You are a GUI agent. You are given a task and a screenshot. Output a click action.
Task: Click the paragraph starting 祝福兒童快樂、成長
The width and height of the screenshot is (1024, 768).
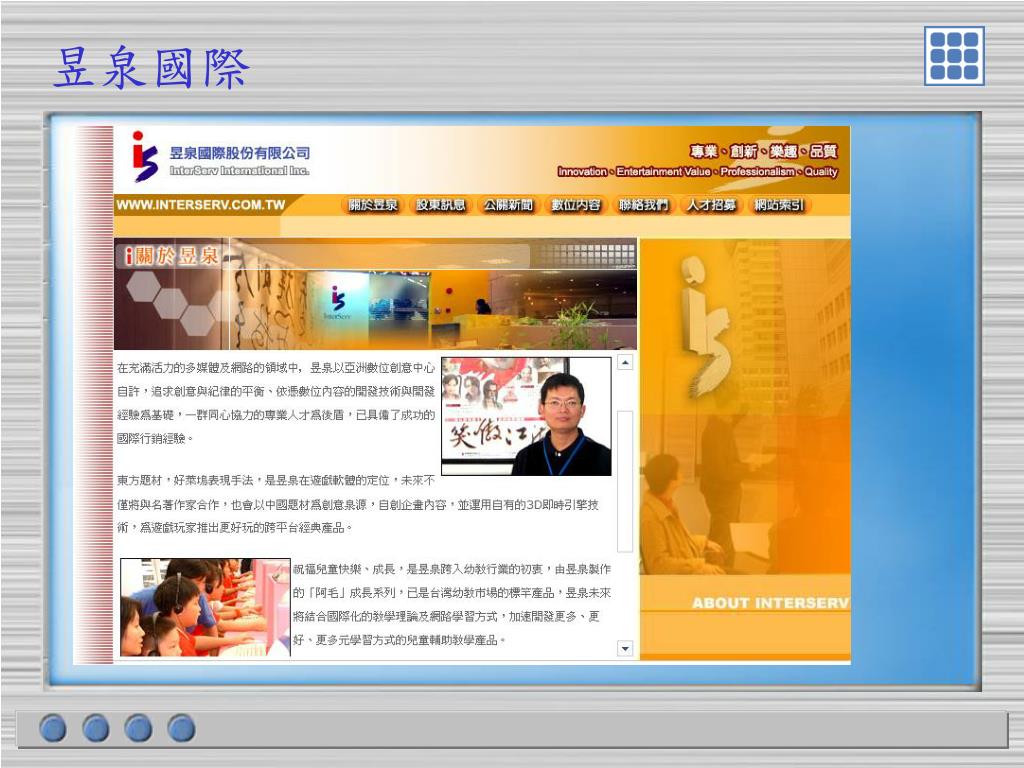(x=452, y=605)
